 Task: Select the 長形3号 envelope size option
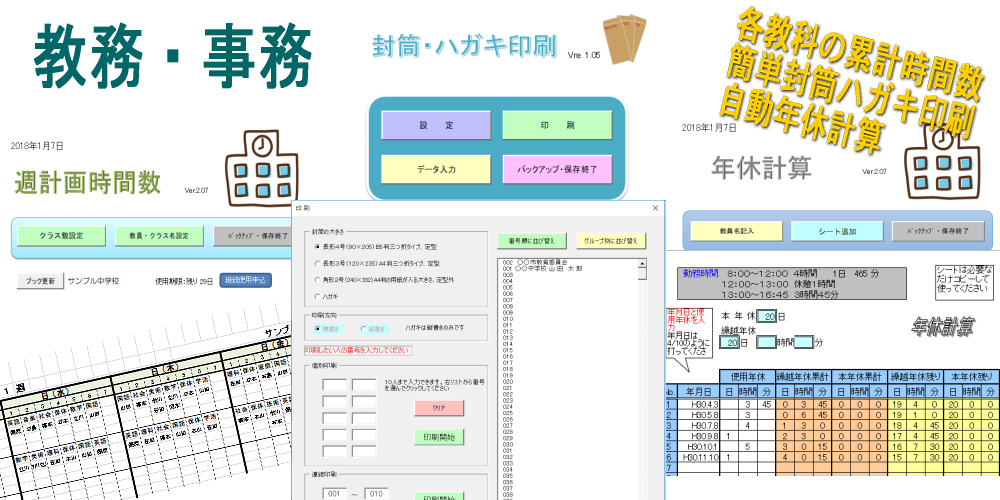tap(318, 263)
